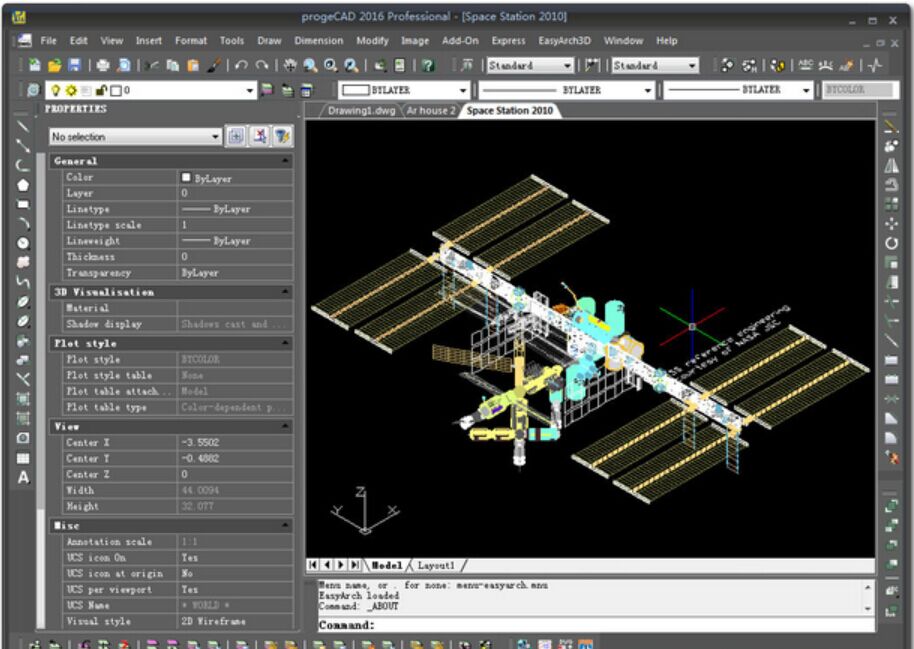Select the Line tool in the draw toolbar
This screenshot has height=649, width=914.
tap(23, 126)
